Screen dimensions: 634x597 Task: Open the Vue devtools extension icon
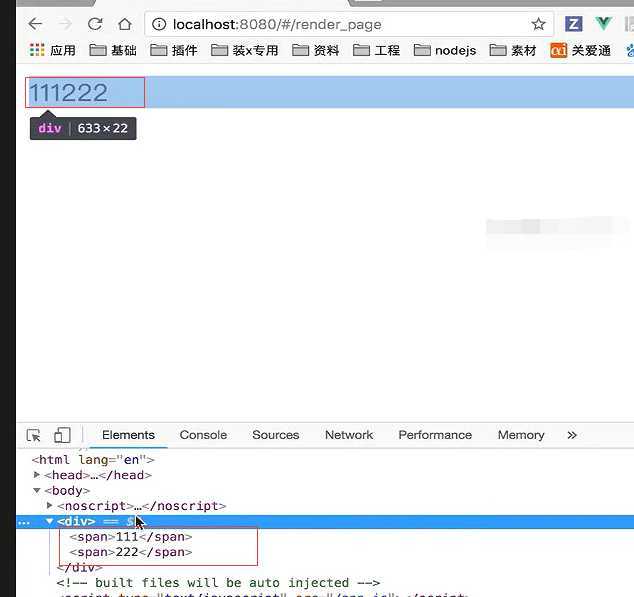point(604,23)
